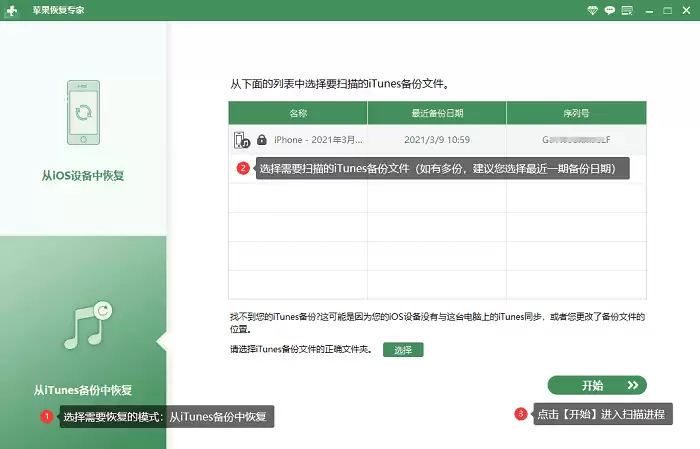Select the 2021/3/9 10:59 backup date cell
This screenshot has height=449, width=700.
pyautogui.click(x=437, y=140)
